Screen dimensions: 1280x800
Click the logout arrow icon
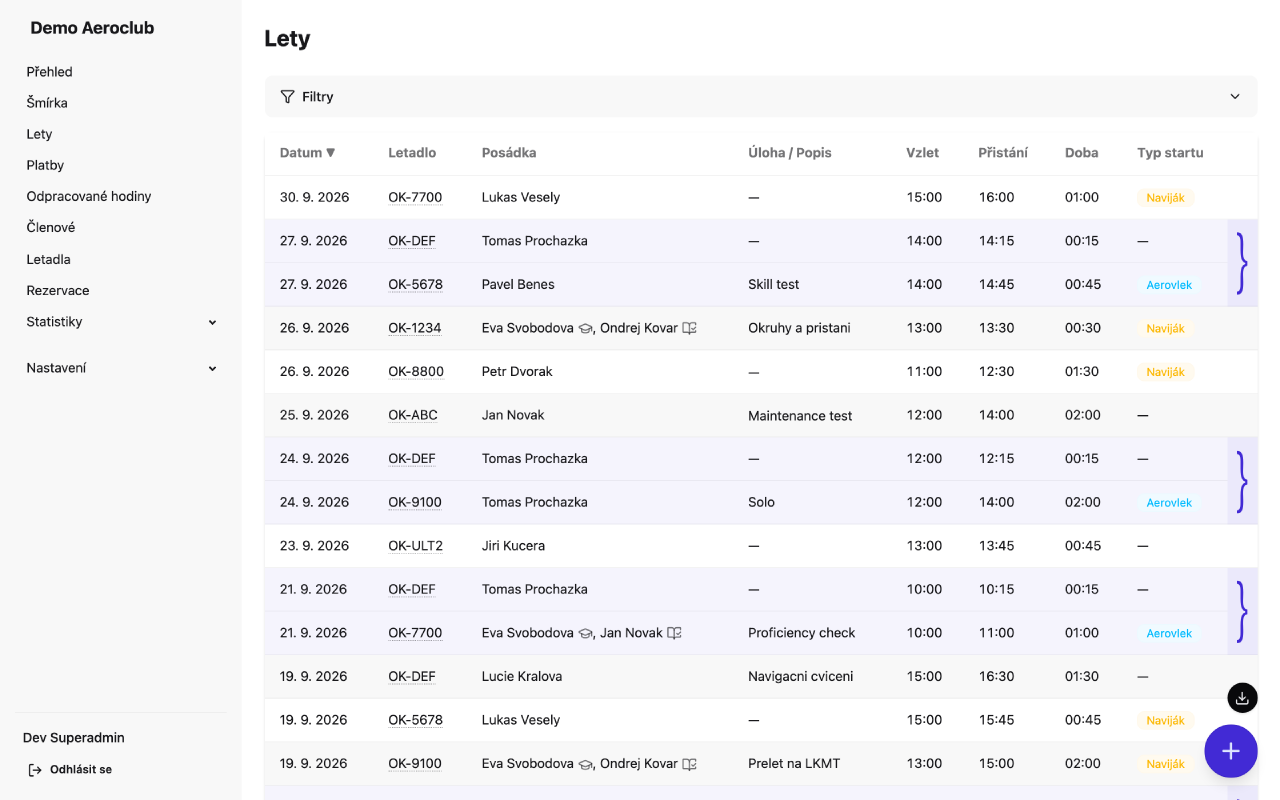pos(35,770)
